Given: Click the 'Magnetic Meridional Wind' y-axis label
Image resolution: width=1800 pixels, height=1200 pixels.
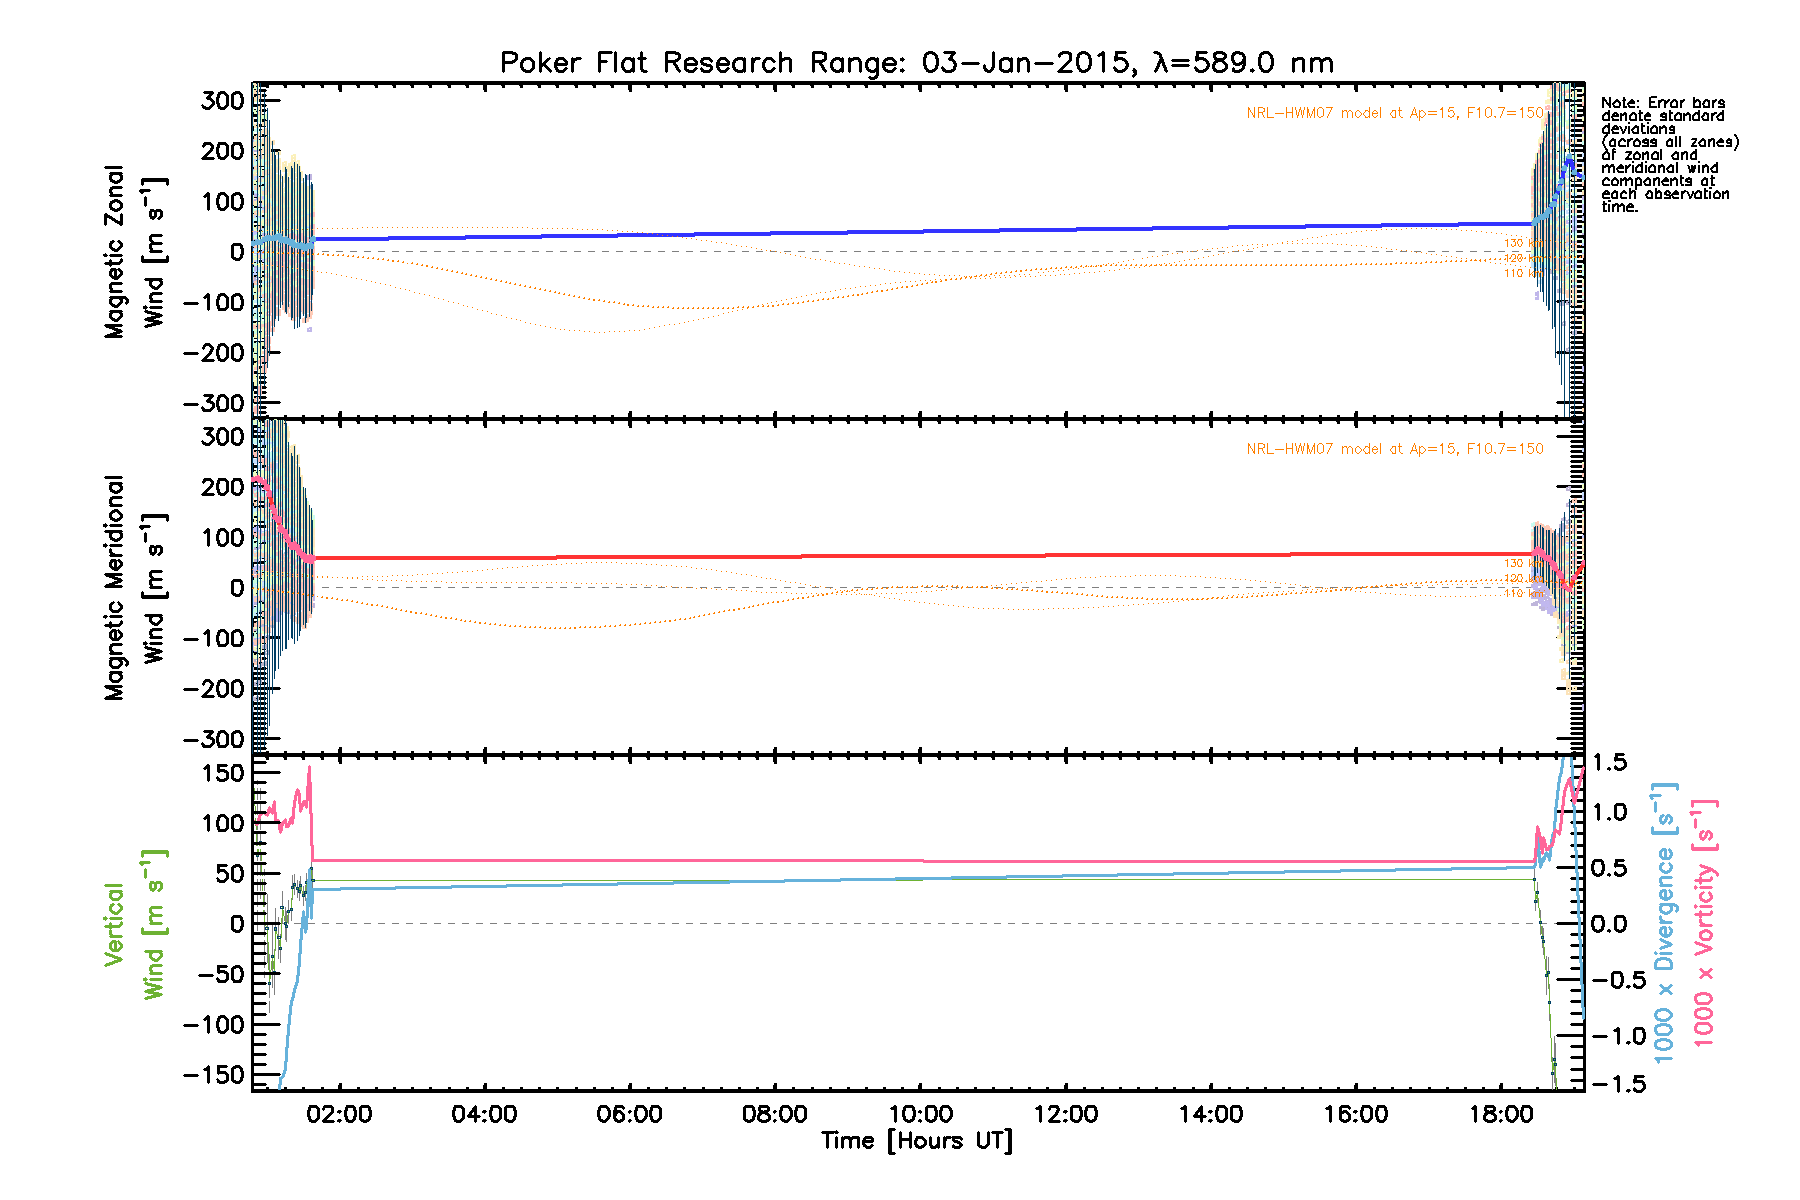Looking at the screenshot, I should point(134,587).
